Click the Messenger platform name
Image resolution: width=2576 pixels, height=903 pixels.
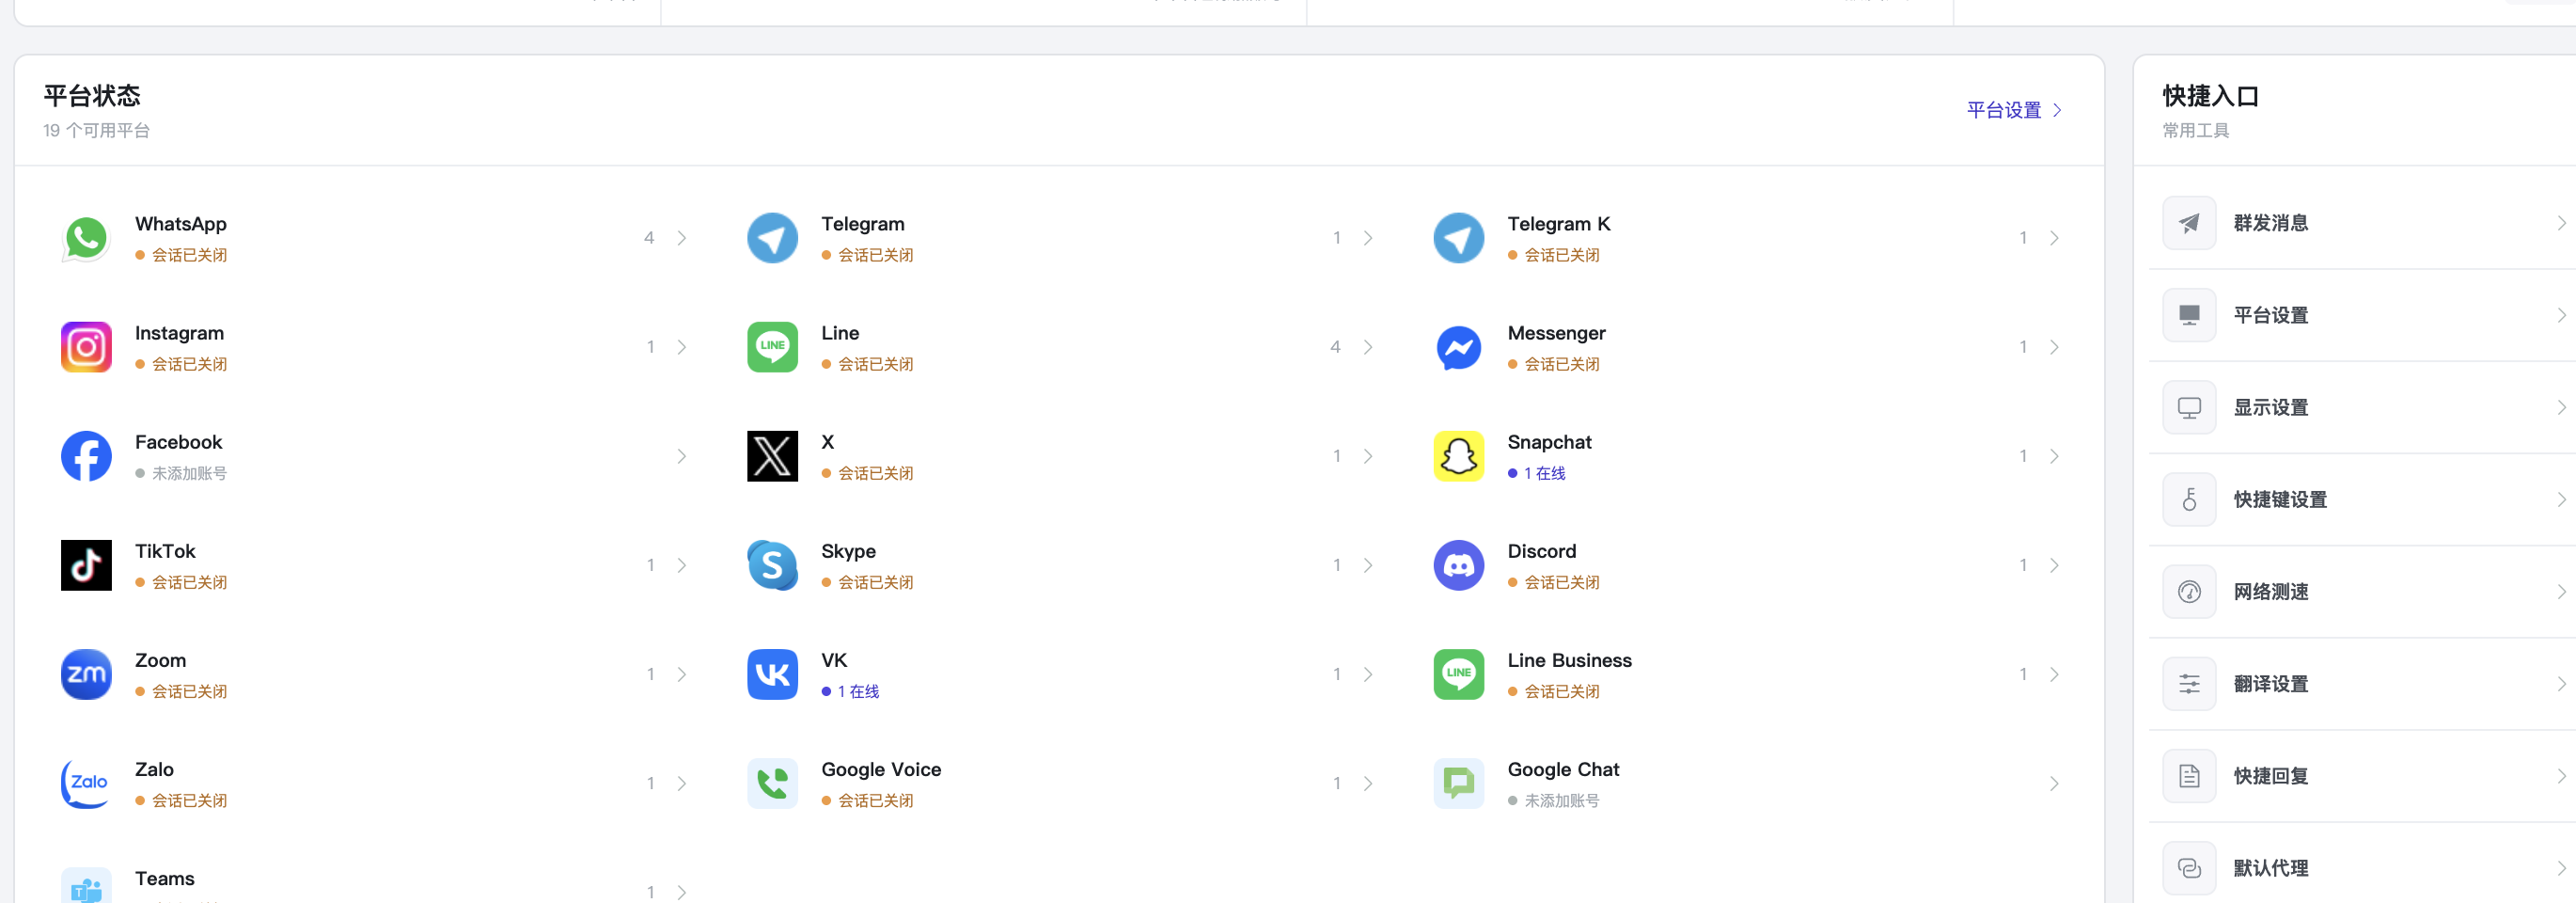pos(1556,333)
